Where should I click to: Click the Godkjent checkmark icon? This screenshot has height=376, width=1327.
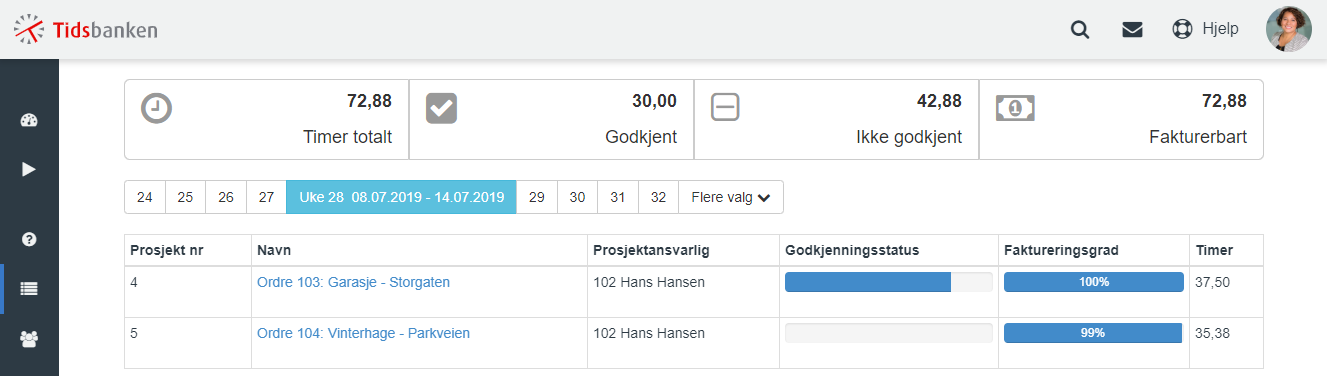(x=441, y=107)
